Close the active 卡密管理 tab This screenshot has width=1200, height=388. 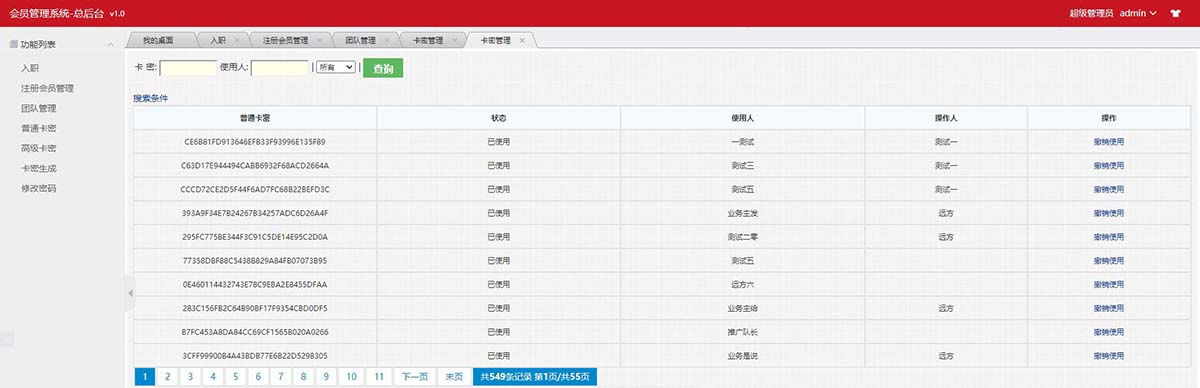(522, 41)
